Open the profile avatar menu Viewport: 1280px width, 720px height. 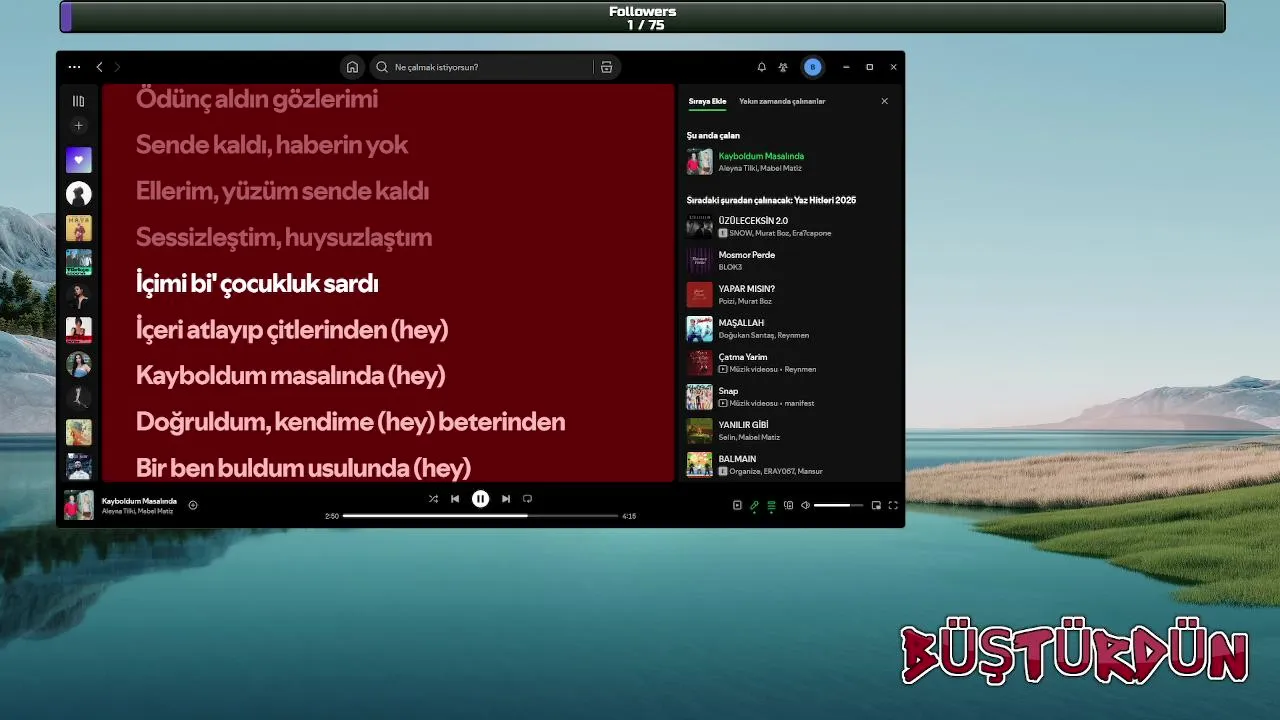coord(812,67)
